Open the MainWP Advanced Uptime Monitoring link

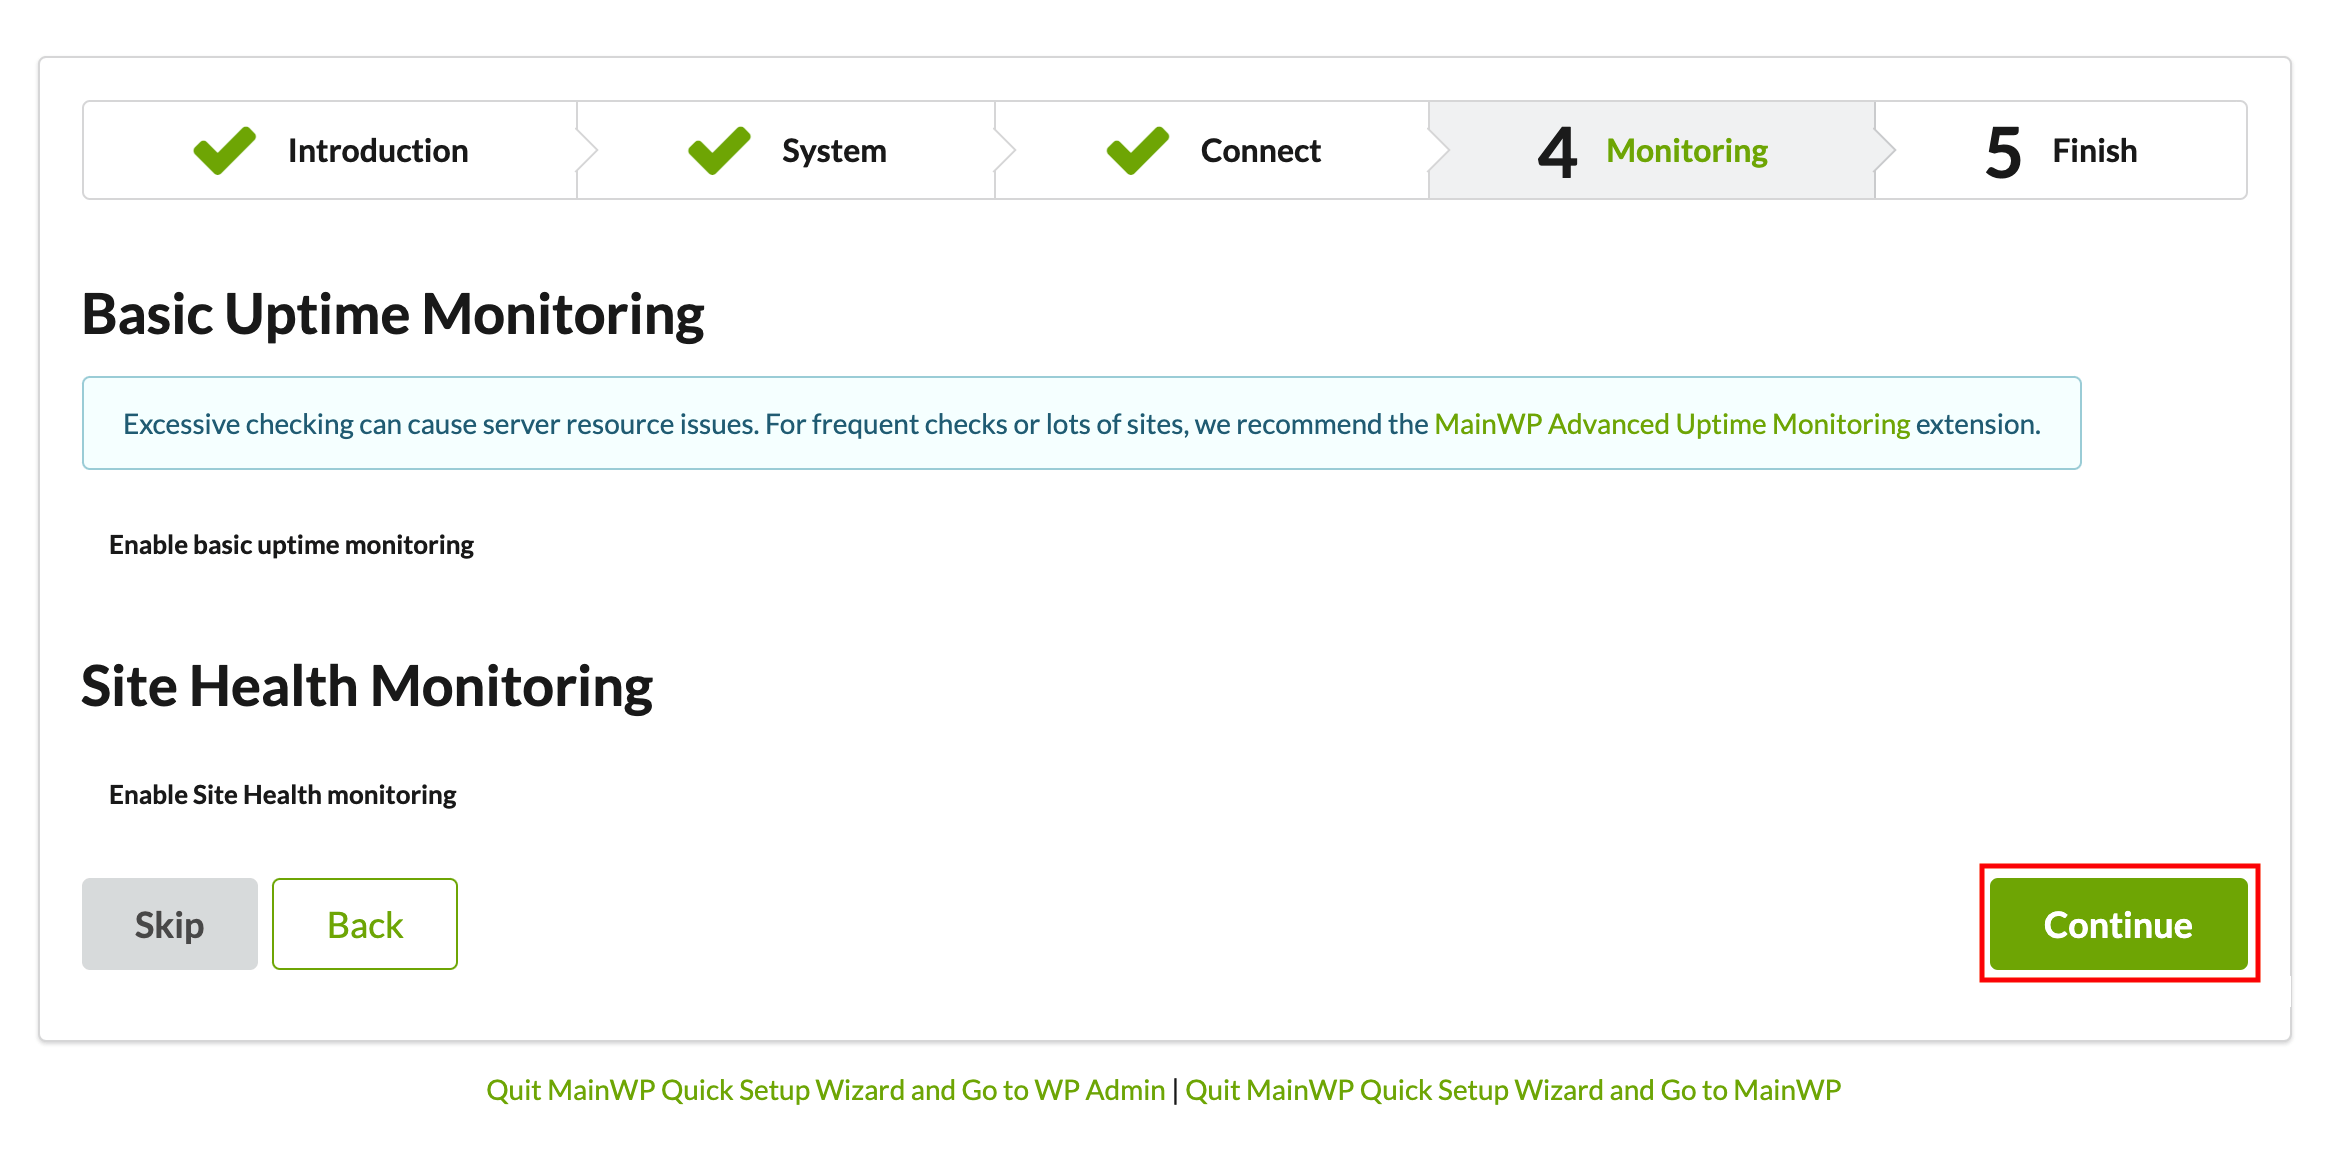tap(1672, 424)
